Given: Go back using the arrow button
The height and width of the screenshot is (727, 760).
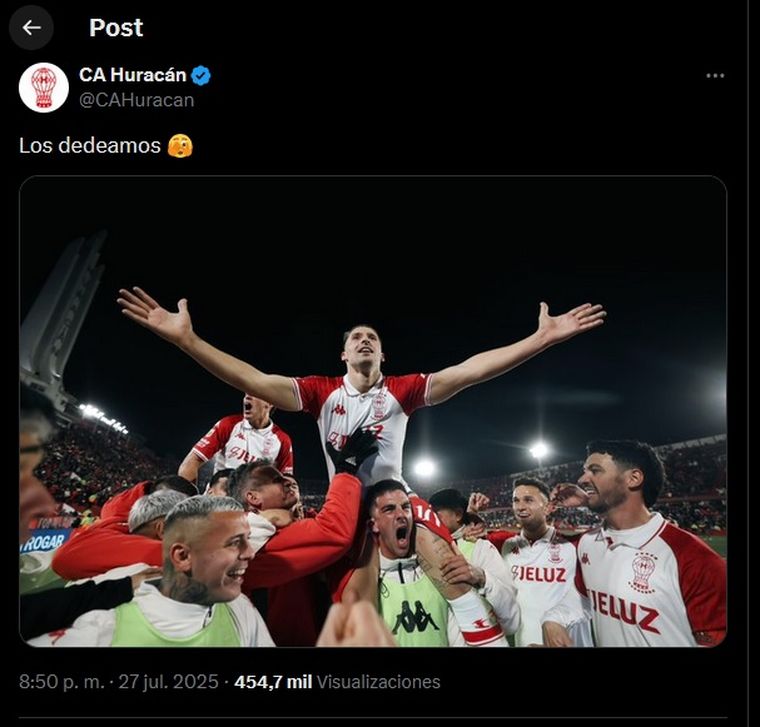Looking at the screenshot, I should pyautogui.click(x=31, y=28).
